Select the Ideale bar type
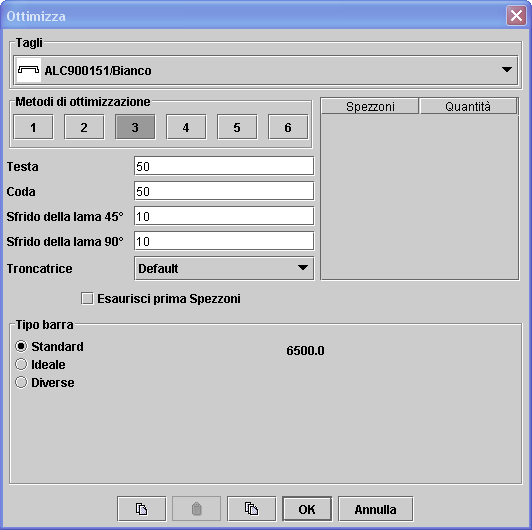 21,364
